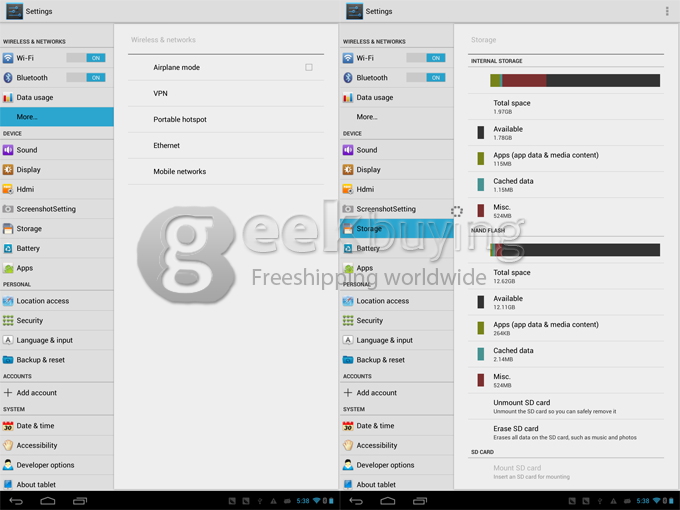Tap the teal Cached data swatch under Internal Storage
Screen dimensions: 680x510
(x=481, y=184)
